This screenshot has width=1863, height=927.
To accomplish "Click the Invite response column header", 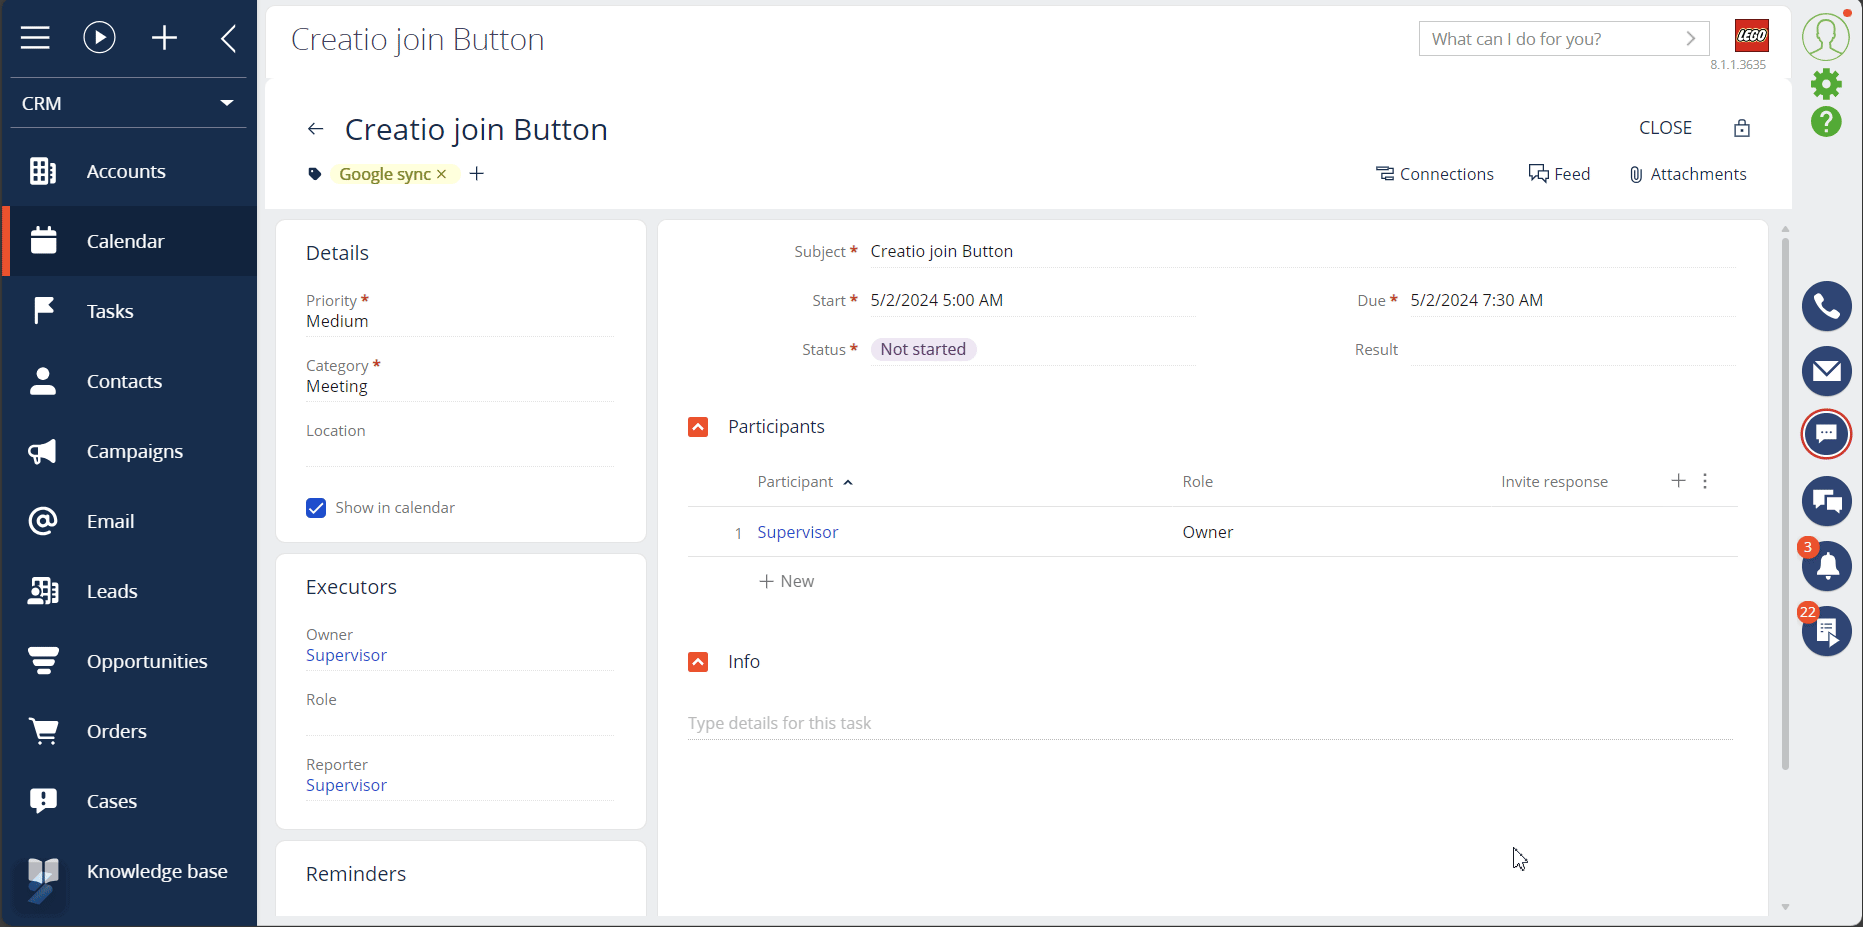I will [1554, 482].
